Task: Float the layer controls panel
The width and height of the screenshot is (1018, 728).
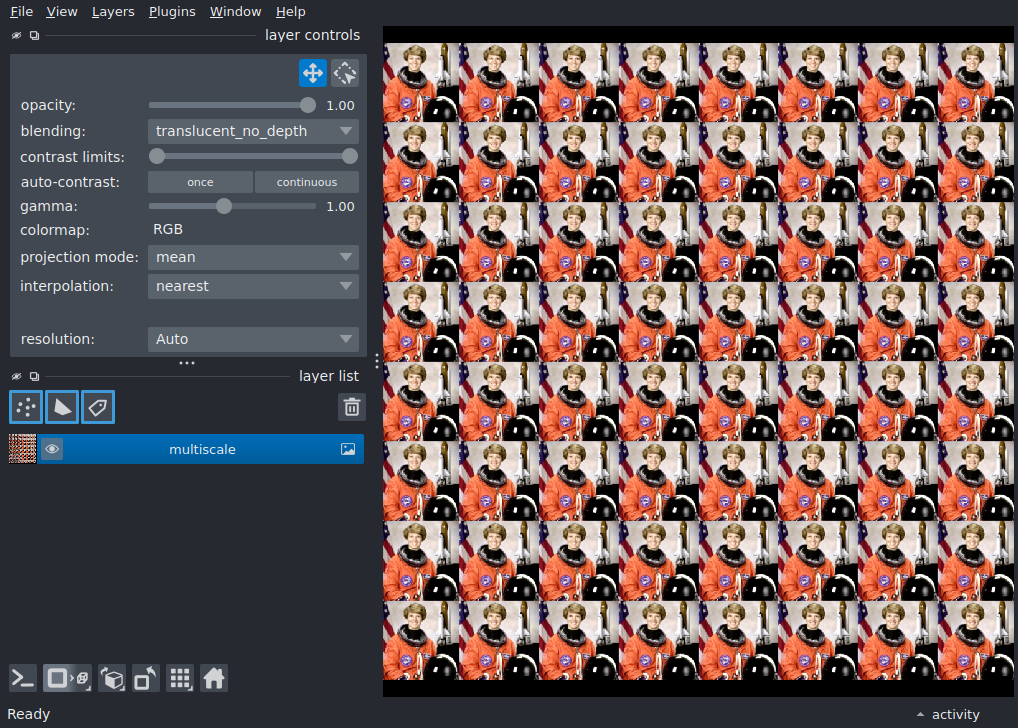Action: point(34,35)
